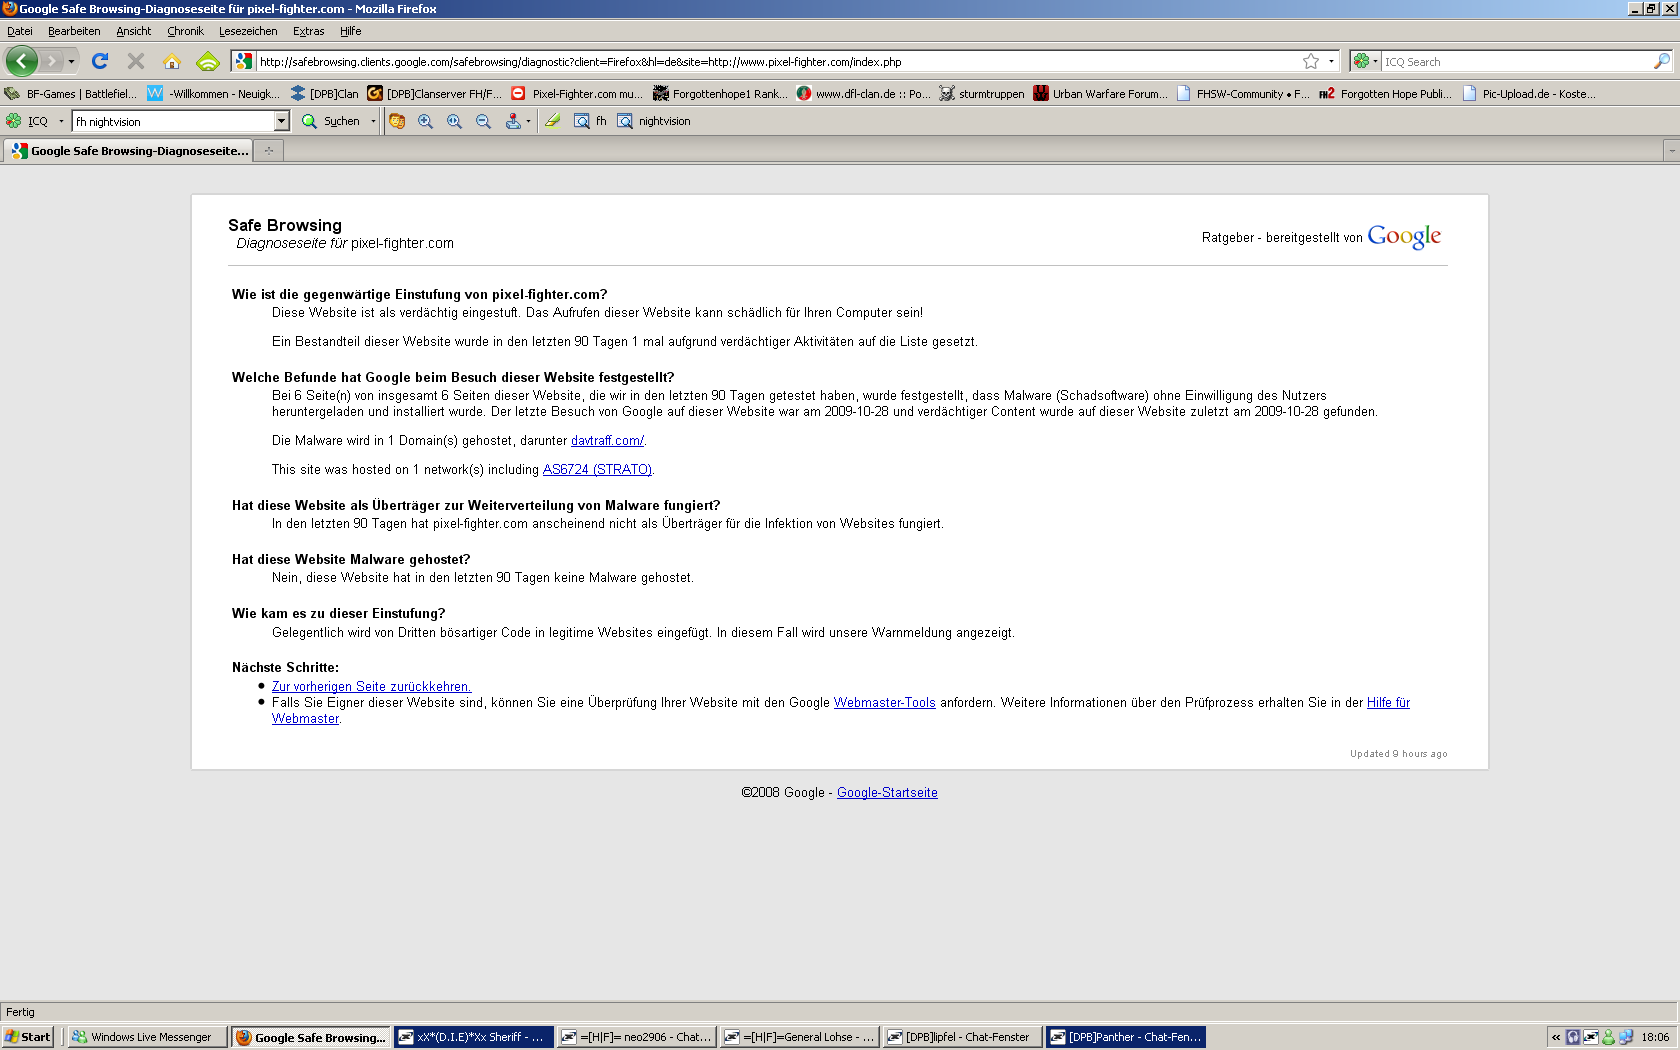Open the Ansicht menu
Screen dimensions: 1680x1050
click(x=133, y=31)
